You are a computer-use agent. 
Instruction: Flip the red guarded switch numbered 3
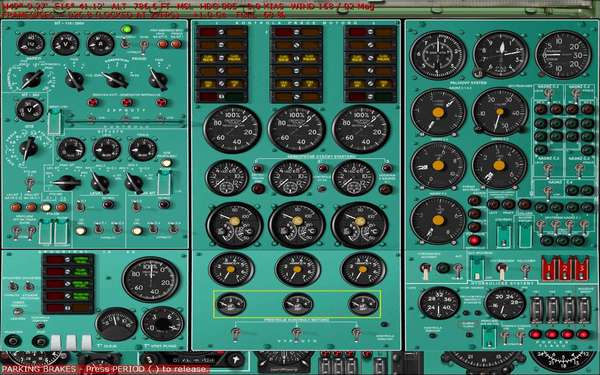point(581,269)
